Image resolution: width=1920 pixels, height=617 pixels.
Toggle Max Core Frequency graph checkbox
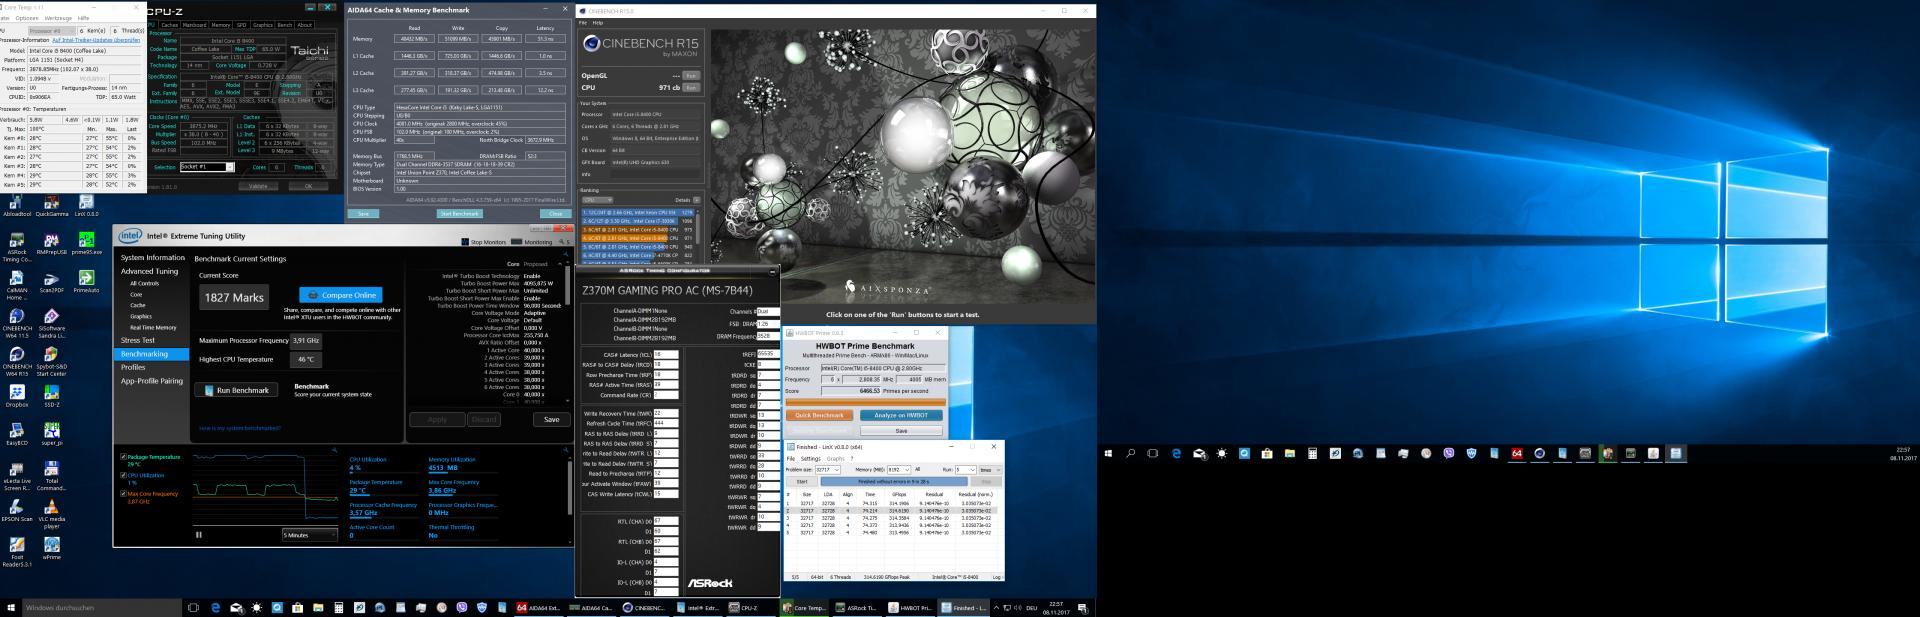[124, 493]
